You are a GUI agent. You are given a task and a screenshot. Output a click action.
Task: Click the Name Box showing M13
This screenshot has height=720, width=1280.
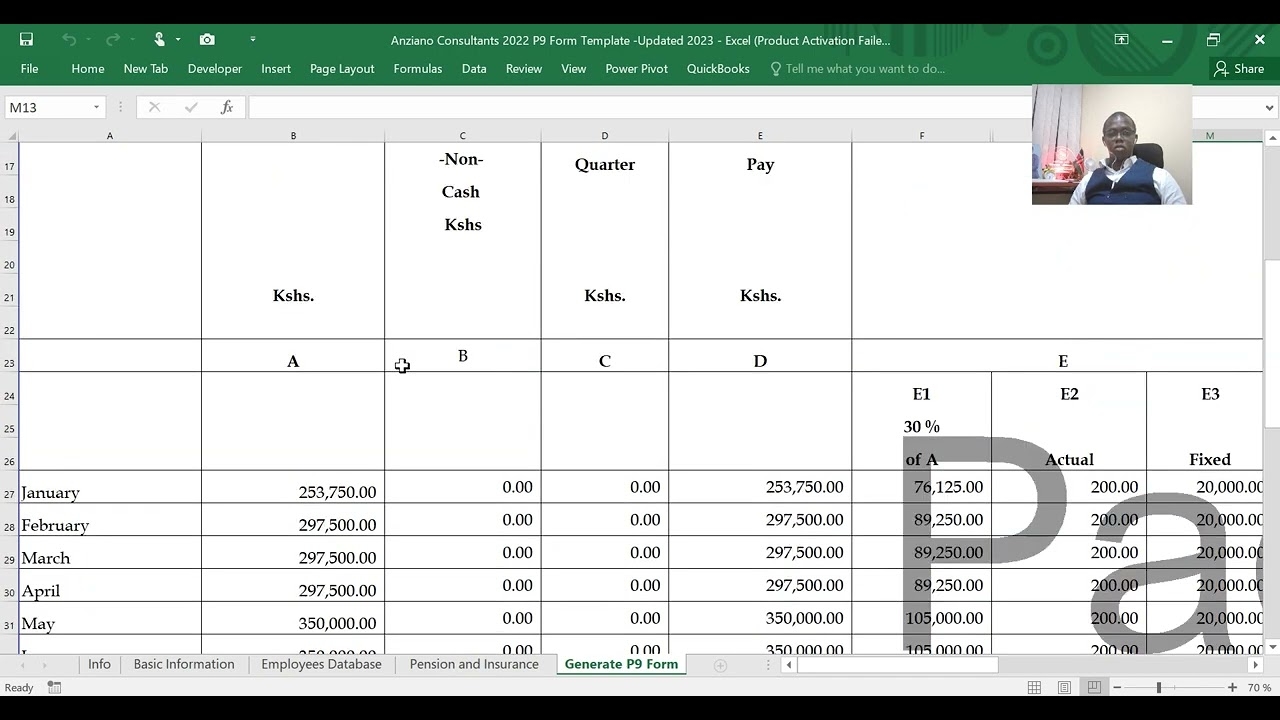click(46, 107)
